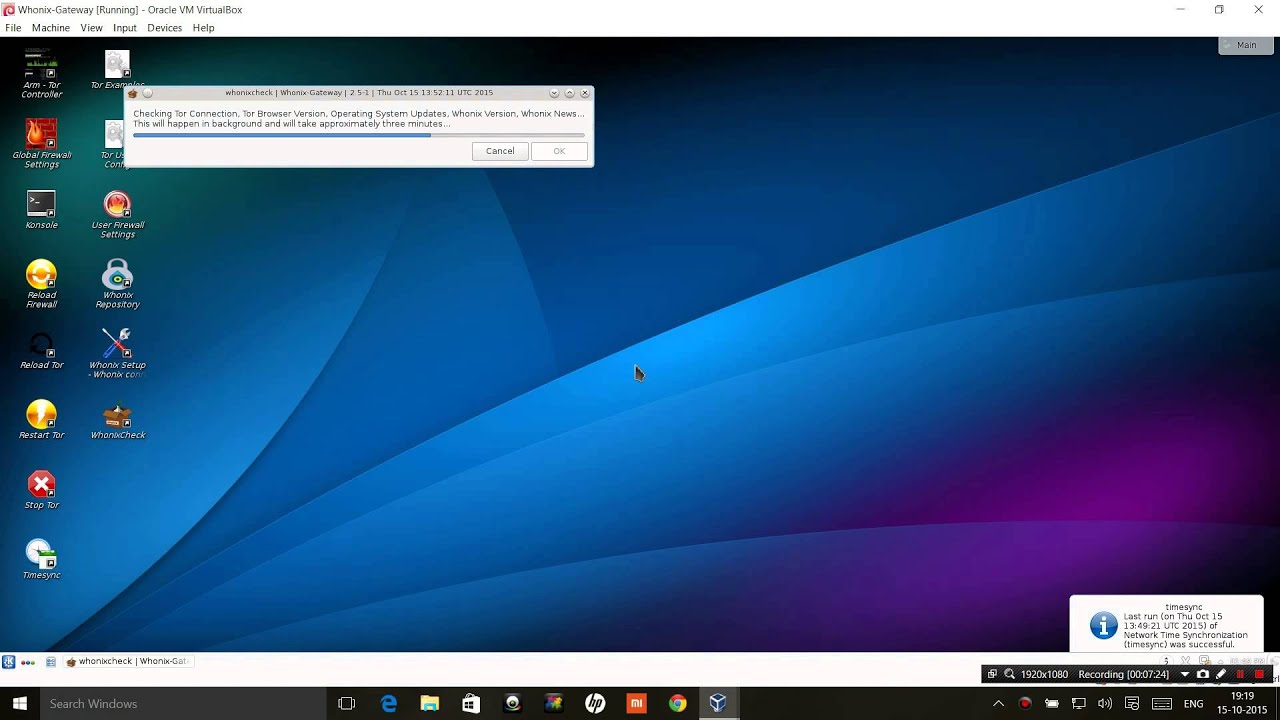
Task: Take screenshot with recorder camera icon
Action: 1203,674
